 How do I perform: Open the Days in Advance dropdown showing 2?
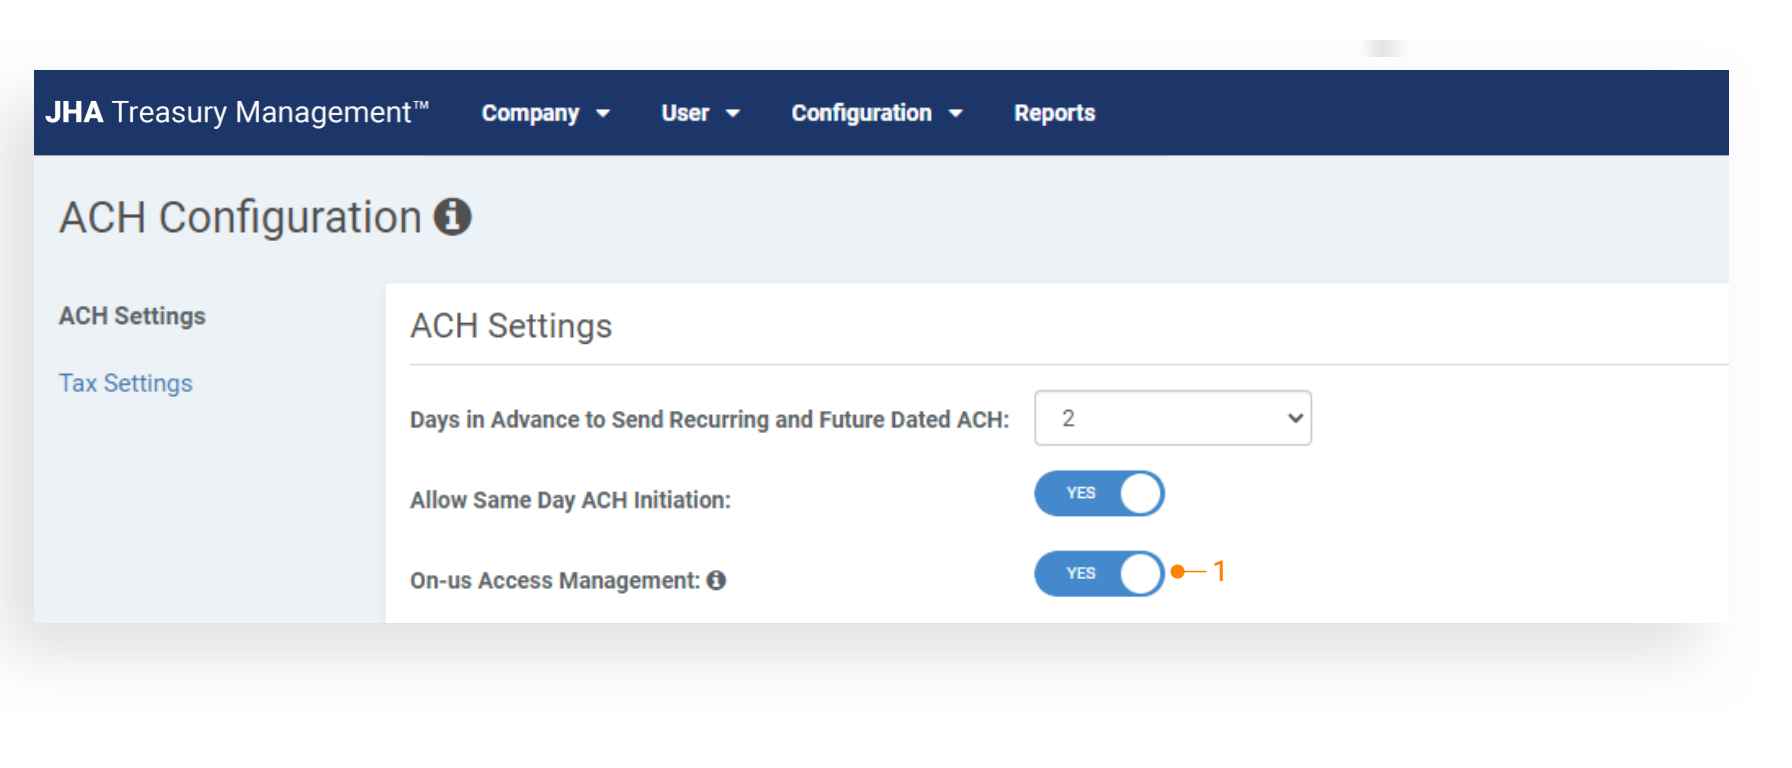coord(1172,418)
